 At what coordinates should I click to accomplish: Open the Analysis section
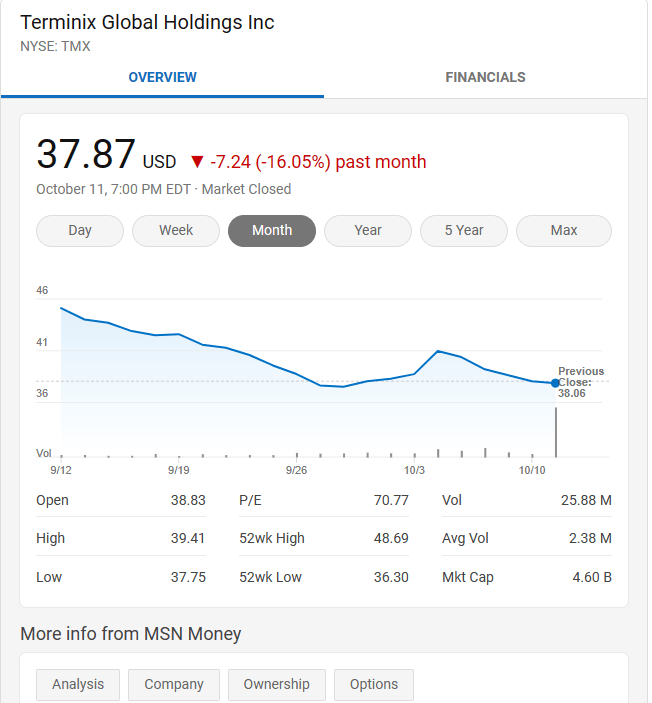(x=78, y=685)
